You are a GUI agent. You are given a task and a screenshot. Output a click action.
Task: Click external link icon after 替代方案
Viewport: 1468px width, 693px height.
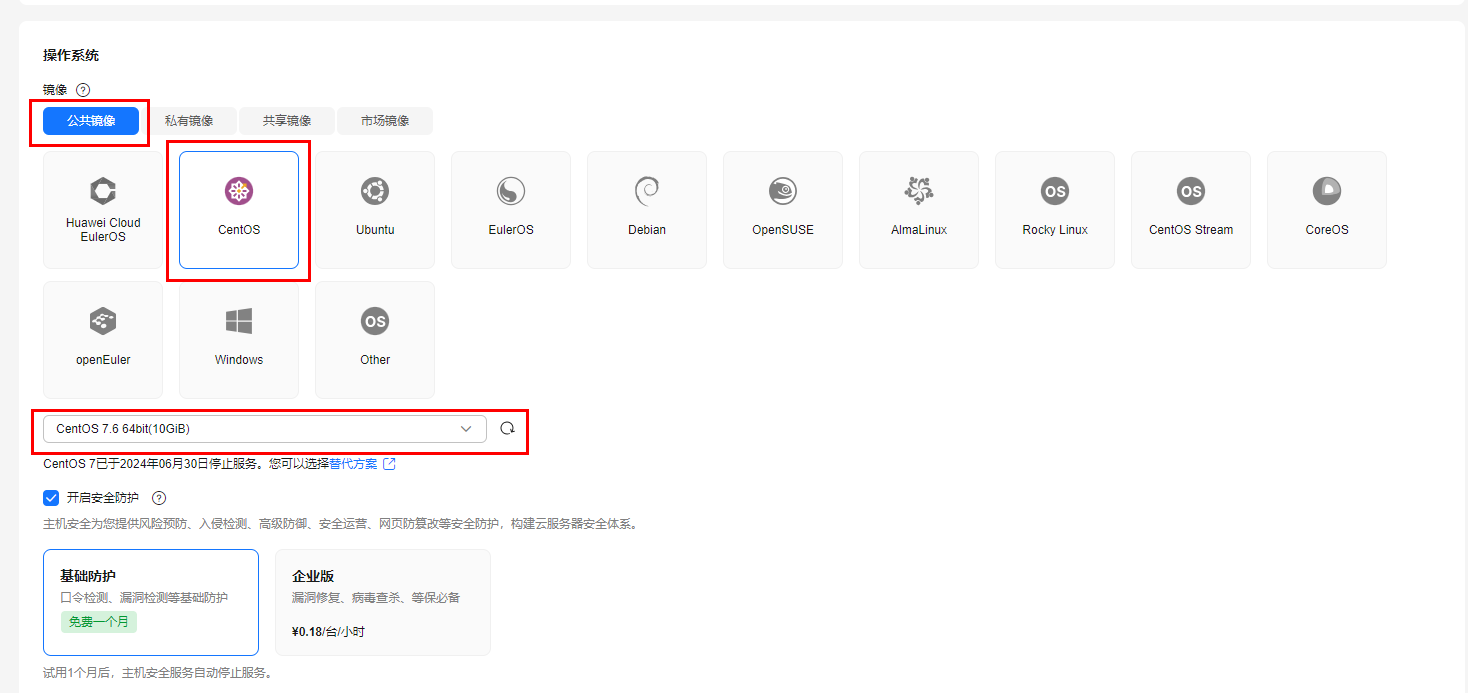coord(390,464)
